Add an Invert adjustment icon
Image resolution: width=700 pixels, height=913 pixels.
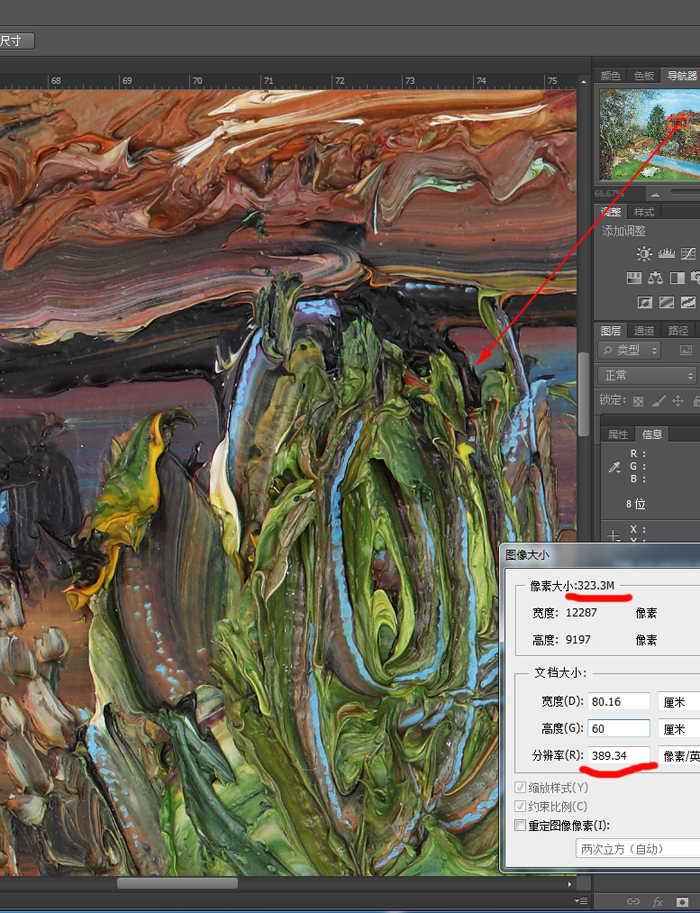coord(645,302)
